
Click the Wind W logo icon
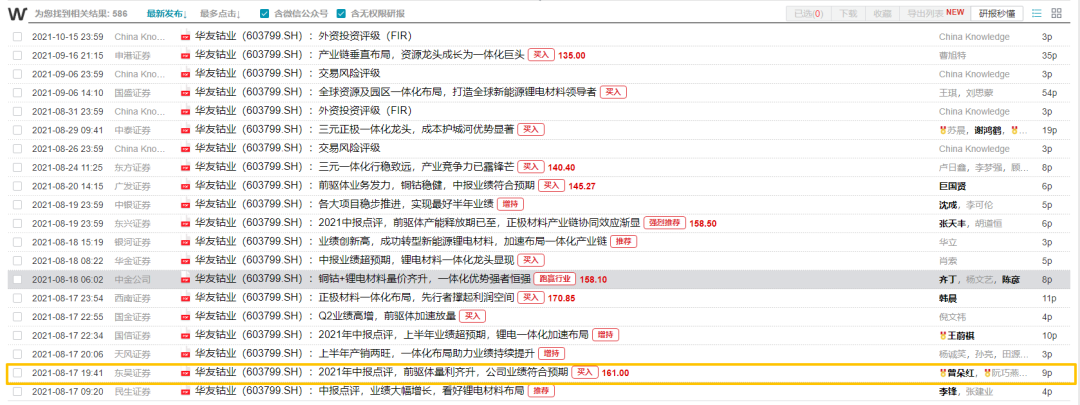click(19, 13)
